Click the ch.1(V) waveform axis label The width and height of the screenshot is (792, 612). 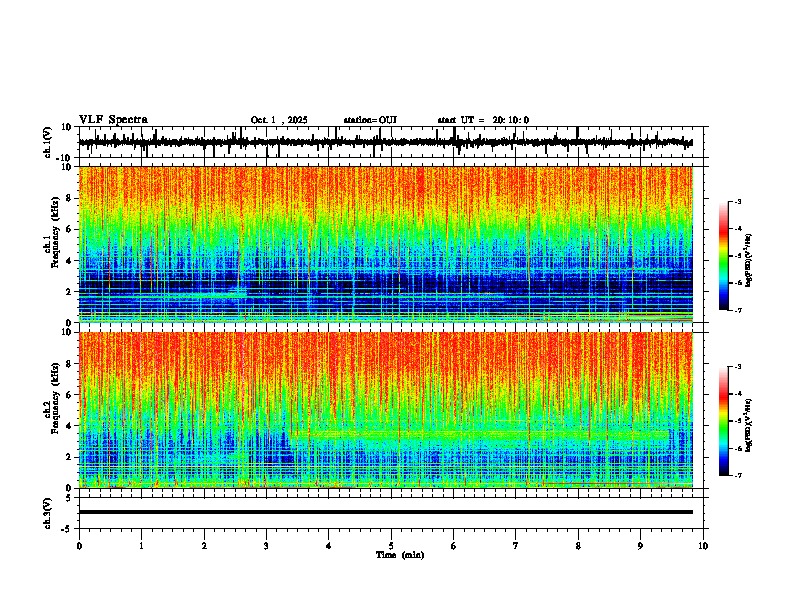48,142
